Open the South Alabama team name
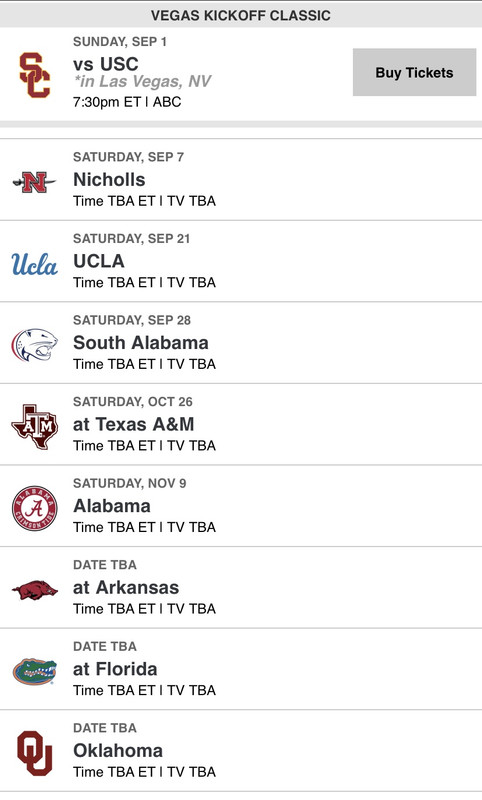The width and height of the screenshot is (482, 800). click(x=141, y=343)
